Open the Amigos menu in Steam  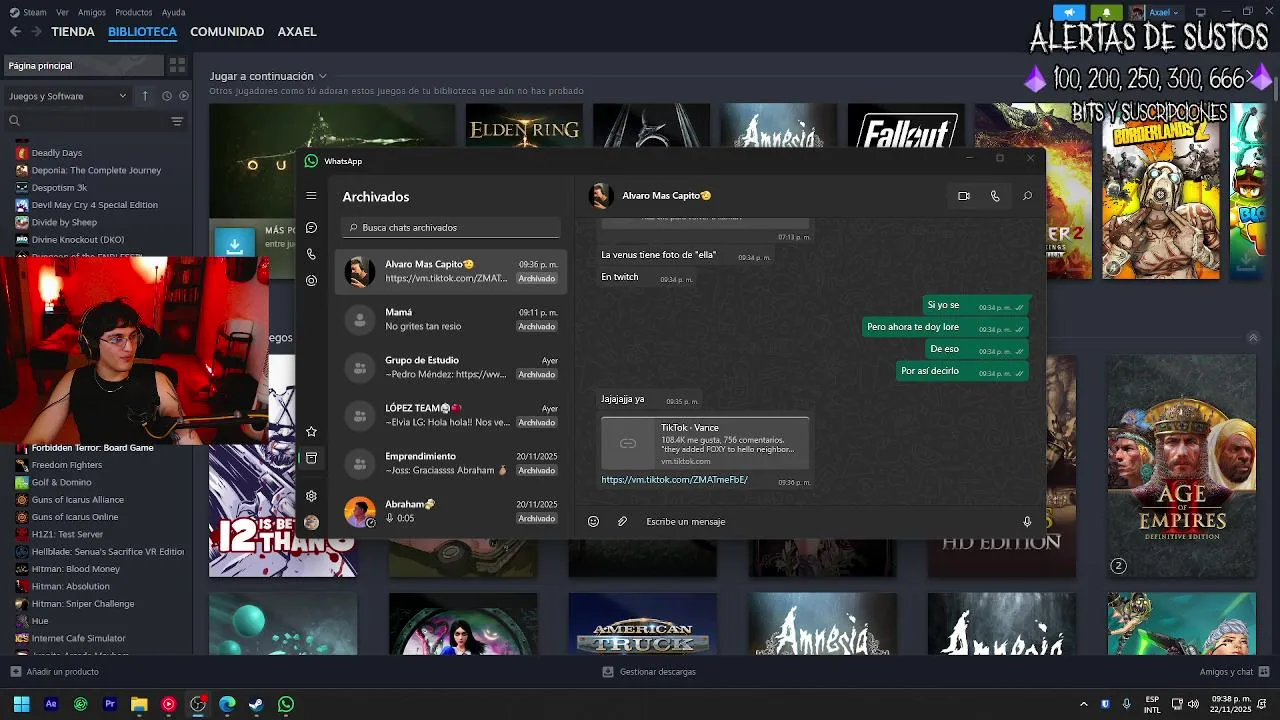pyautogui.click(x=92, y=12)
